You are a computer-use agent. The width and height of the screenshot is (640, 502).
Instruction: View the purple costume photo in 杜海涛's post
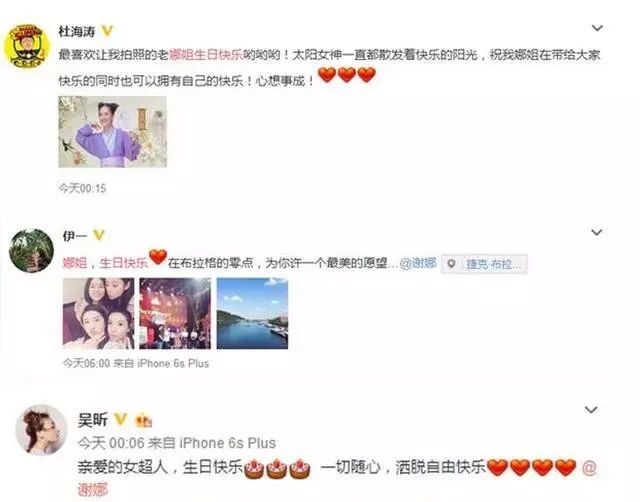pyautogui.click(x=113, y=132)
